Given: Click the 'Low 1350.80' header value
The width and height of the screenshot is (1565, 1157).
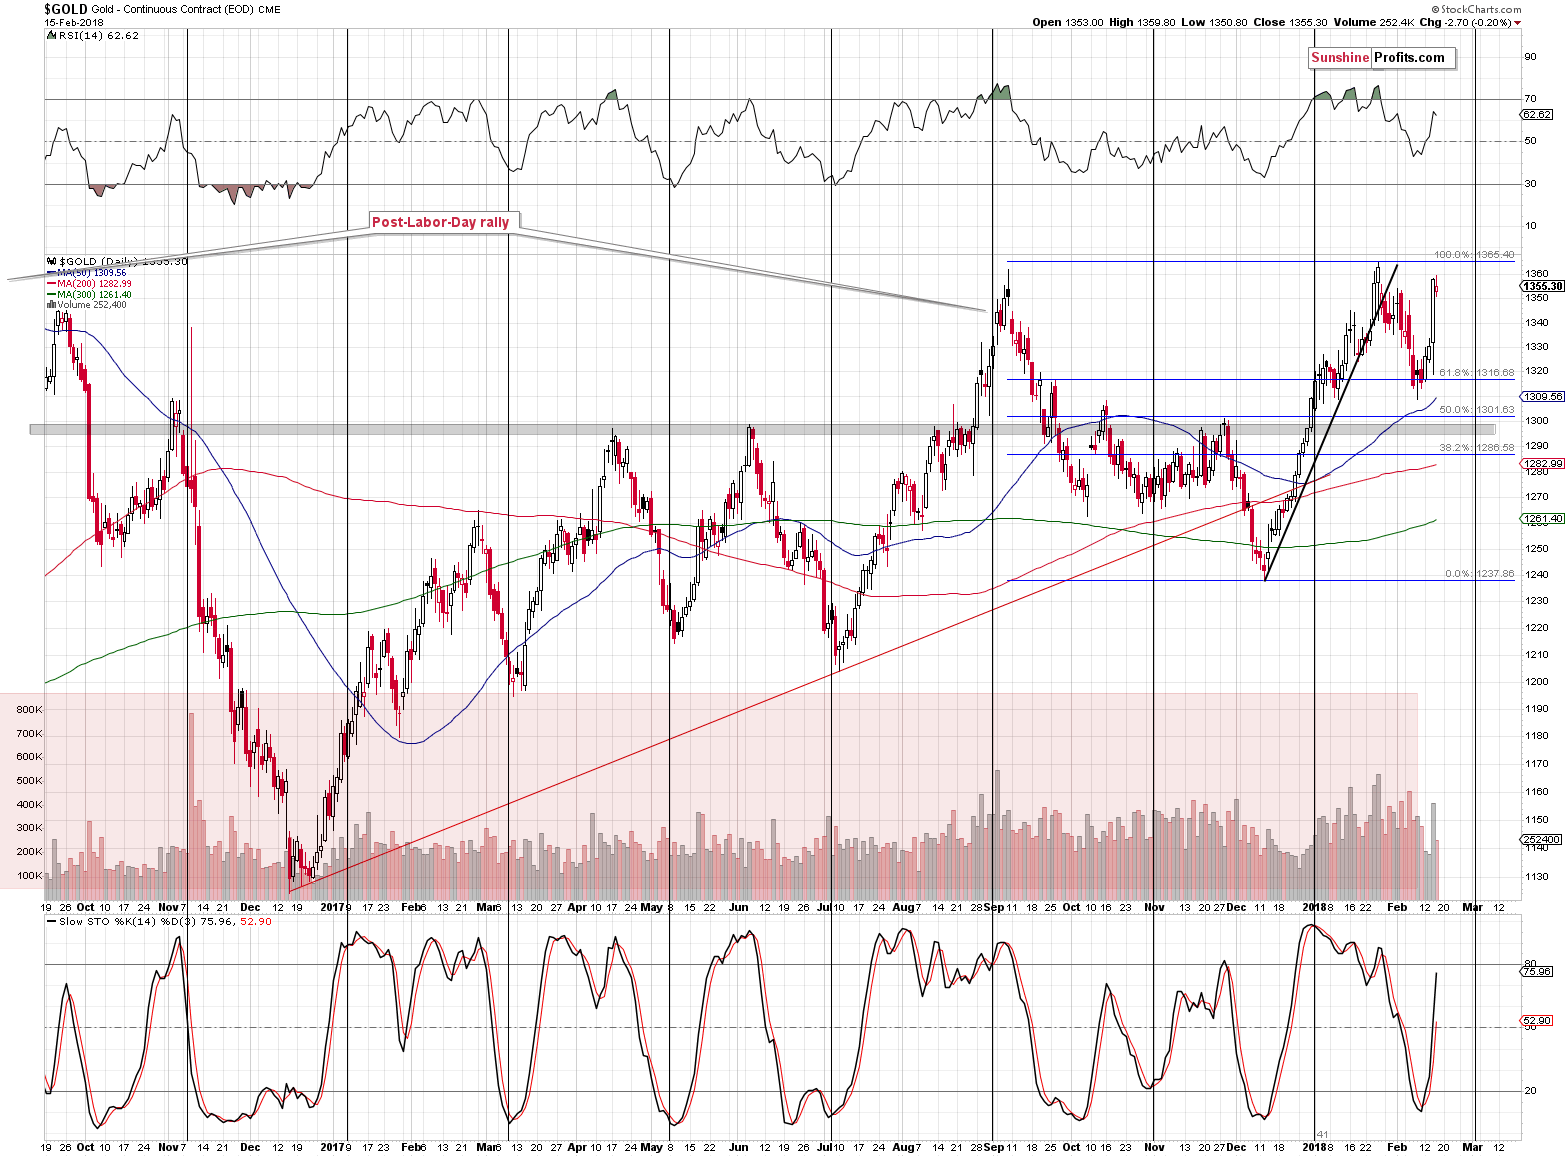Looking at the screenshot, I should [x=1214, y=22].
